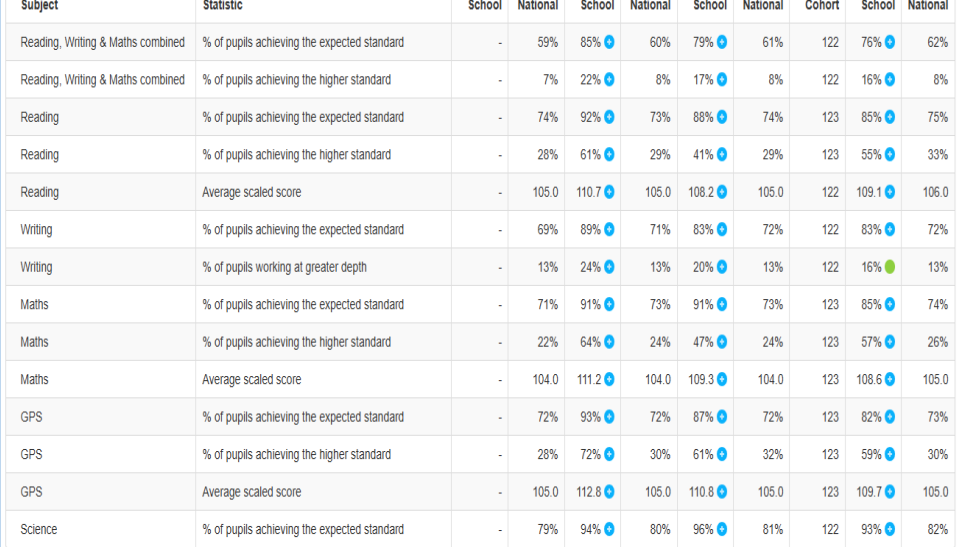Click blue icon beside 72% GPS higher standard
This screenshot has height=547, width=958.
(x=609, y=455)
